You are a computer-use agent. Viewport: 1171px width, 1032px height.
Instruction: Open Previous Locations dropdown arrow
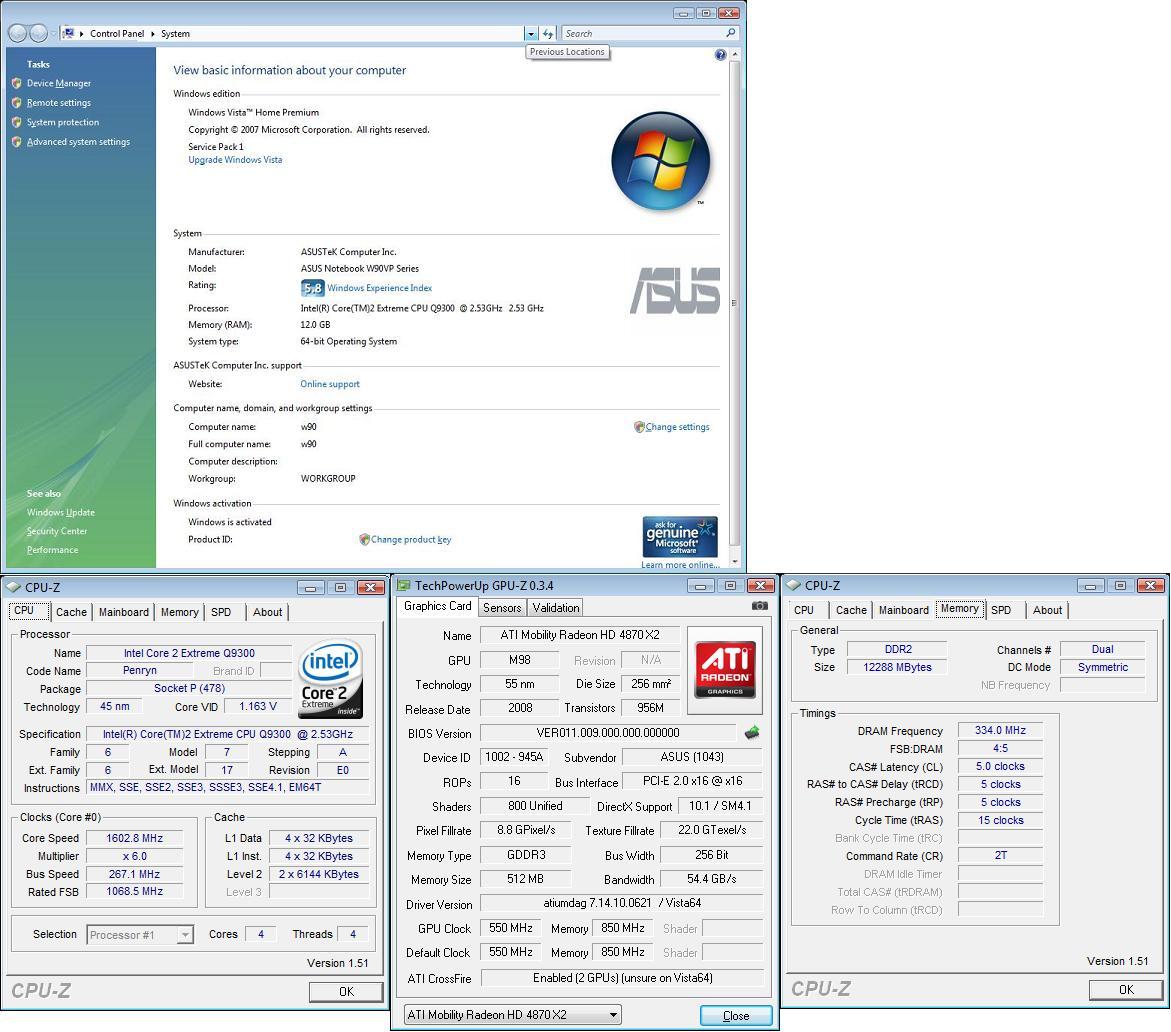[530, 34]
